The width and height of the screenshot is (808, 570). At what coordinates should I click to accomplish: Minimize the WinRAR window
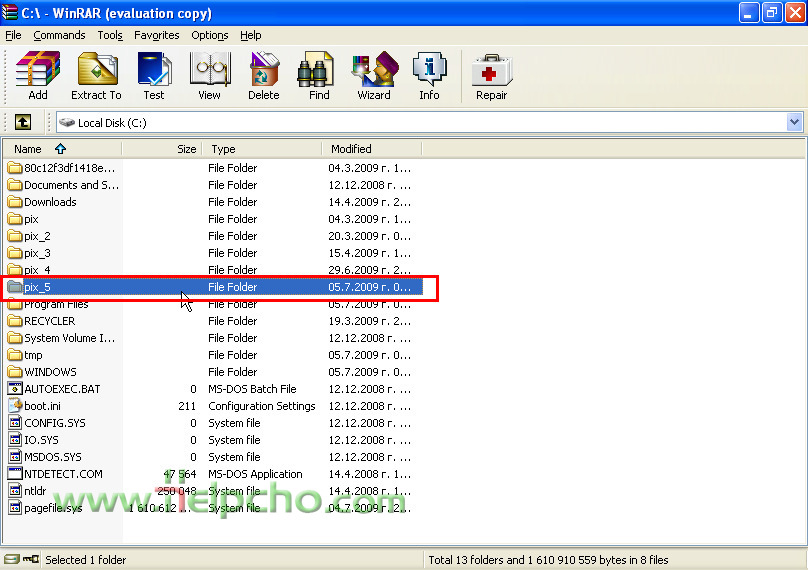749,13
